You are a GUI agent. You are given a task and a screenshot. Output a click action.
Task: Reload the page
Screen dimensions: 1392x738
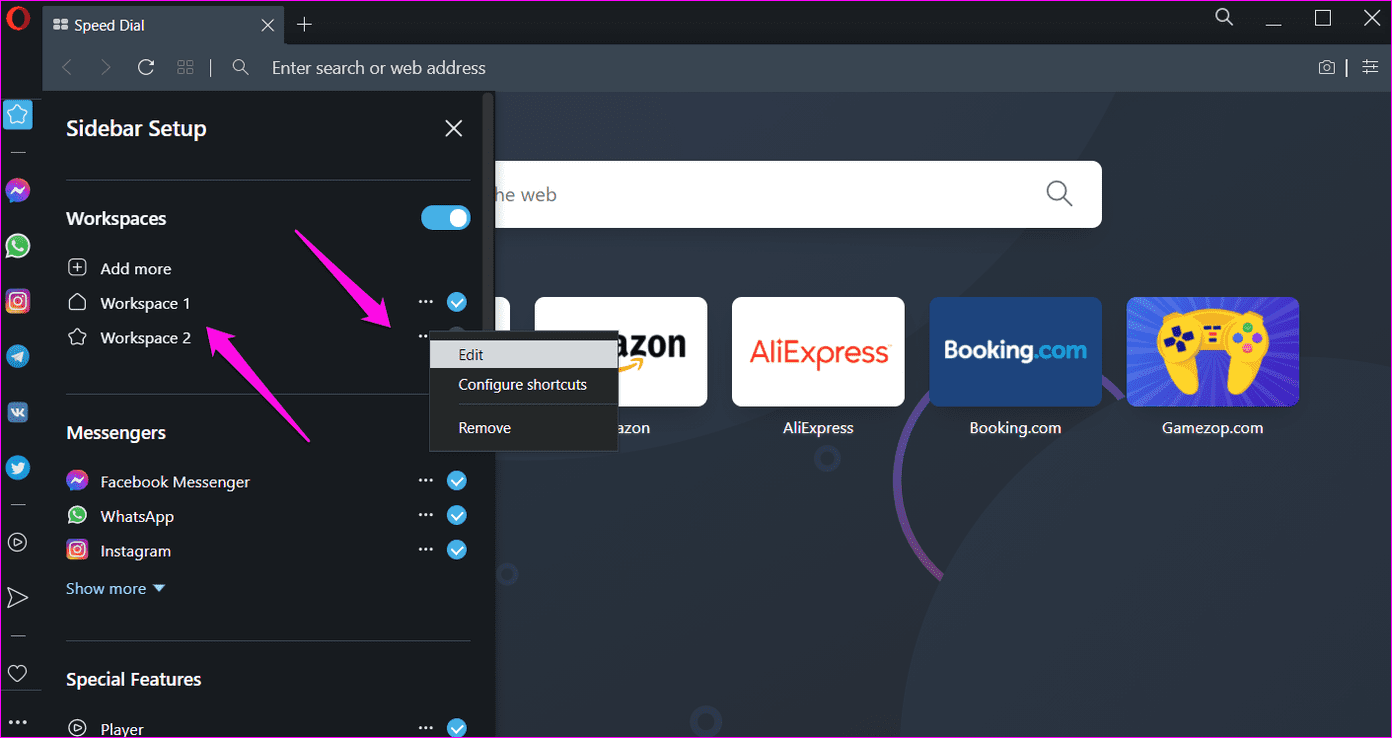point(146,68)
